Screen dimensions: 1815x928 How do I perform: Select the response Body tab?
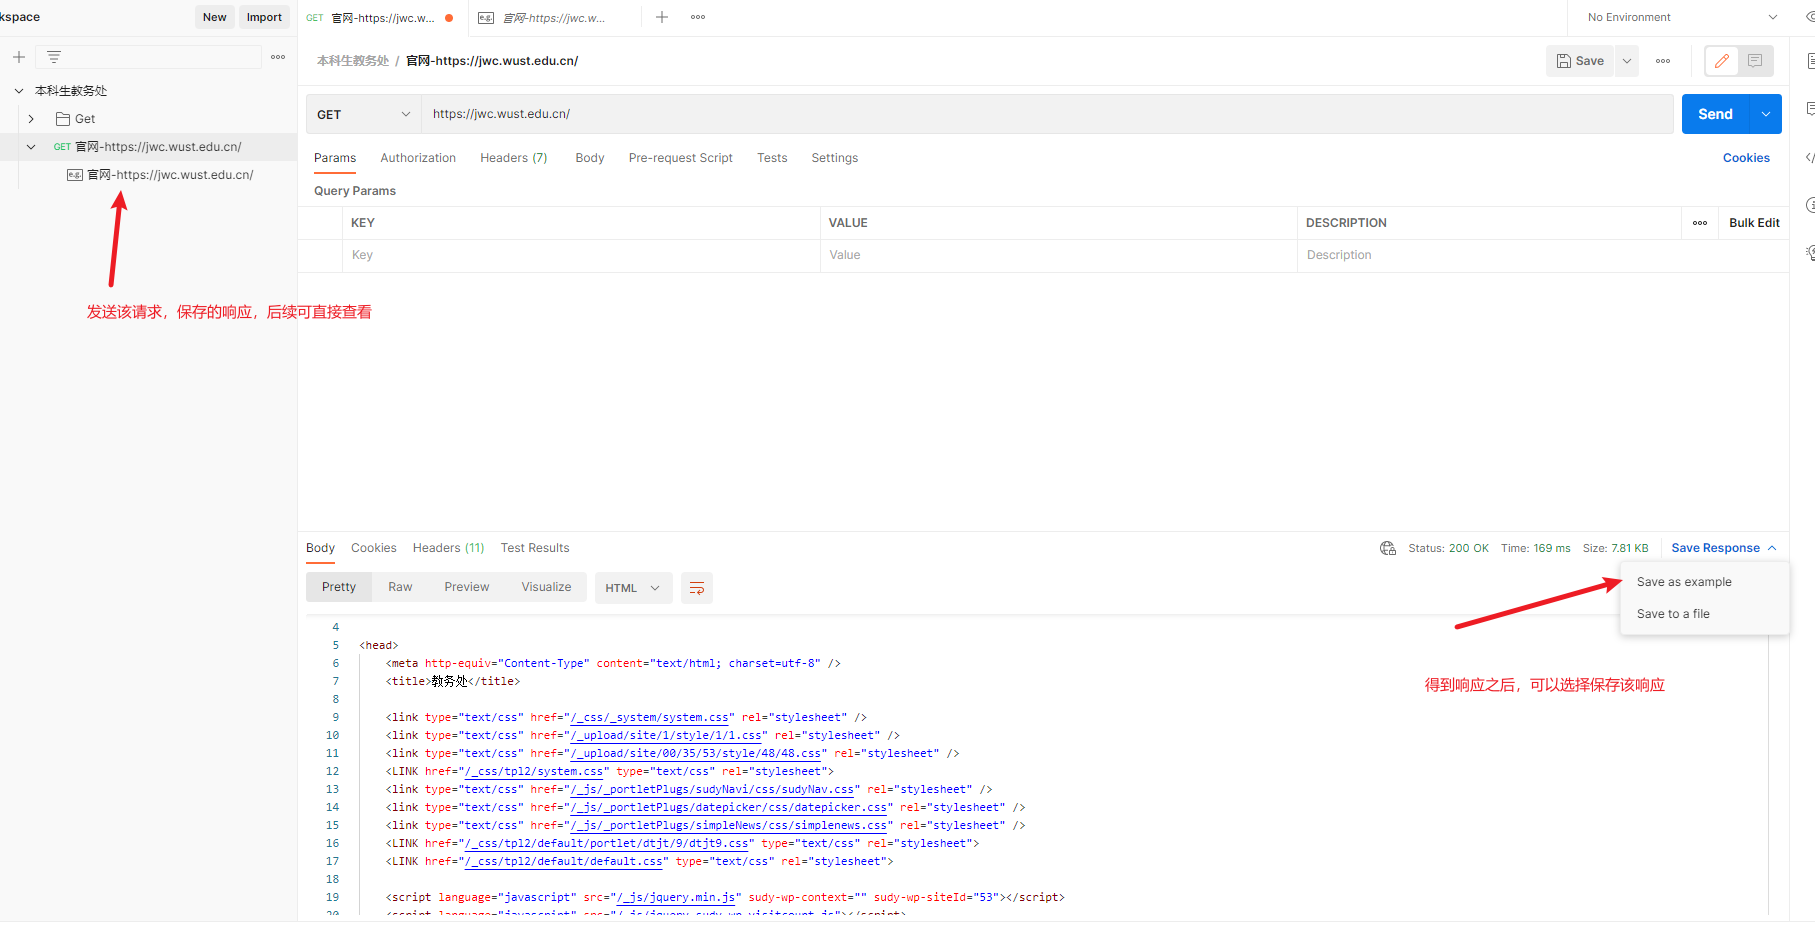pyautogui.click(x=320, y=548)
